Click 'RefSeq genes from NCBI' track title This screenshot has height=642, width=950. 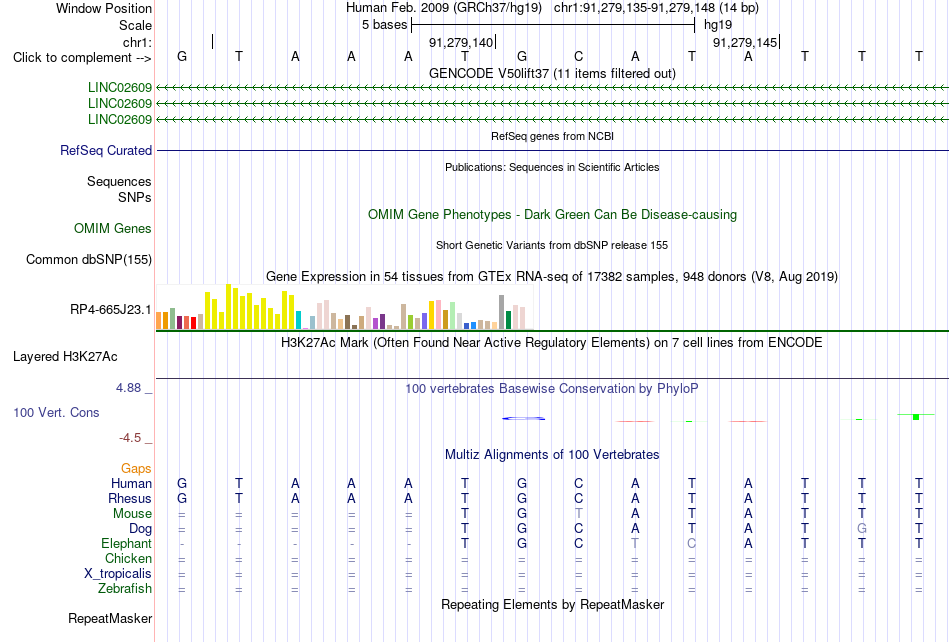(552, 136)
